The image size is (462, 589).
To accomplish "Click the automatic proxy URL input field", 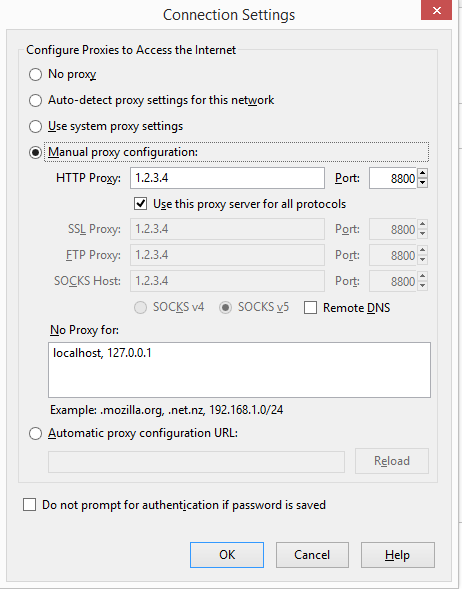I will 196,462.
